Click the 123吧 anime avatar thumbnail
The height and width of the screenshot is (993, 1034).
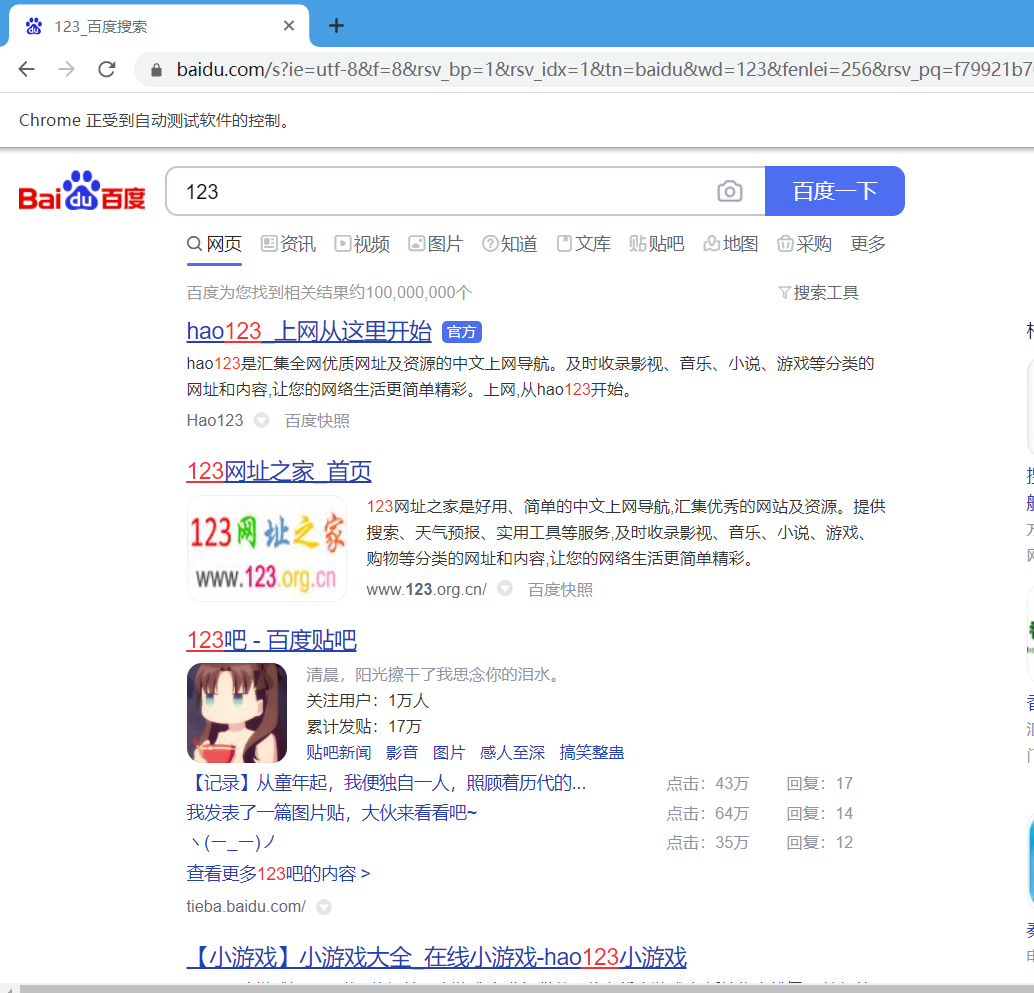[237, 713]
